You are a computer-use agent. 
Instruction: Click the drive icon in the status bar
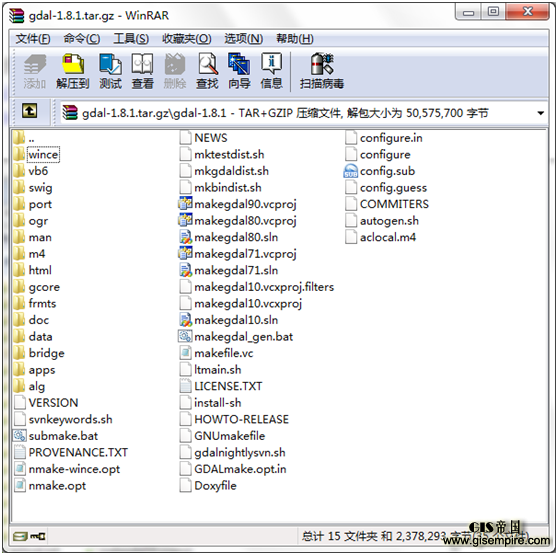coord(20,536)
